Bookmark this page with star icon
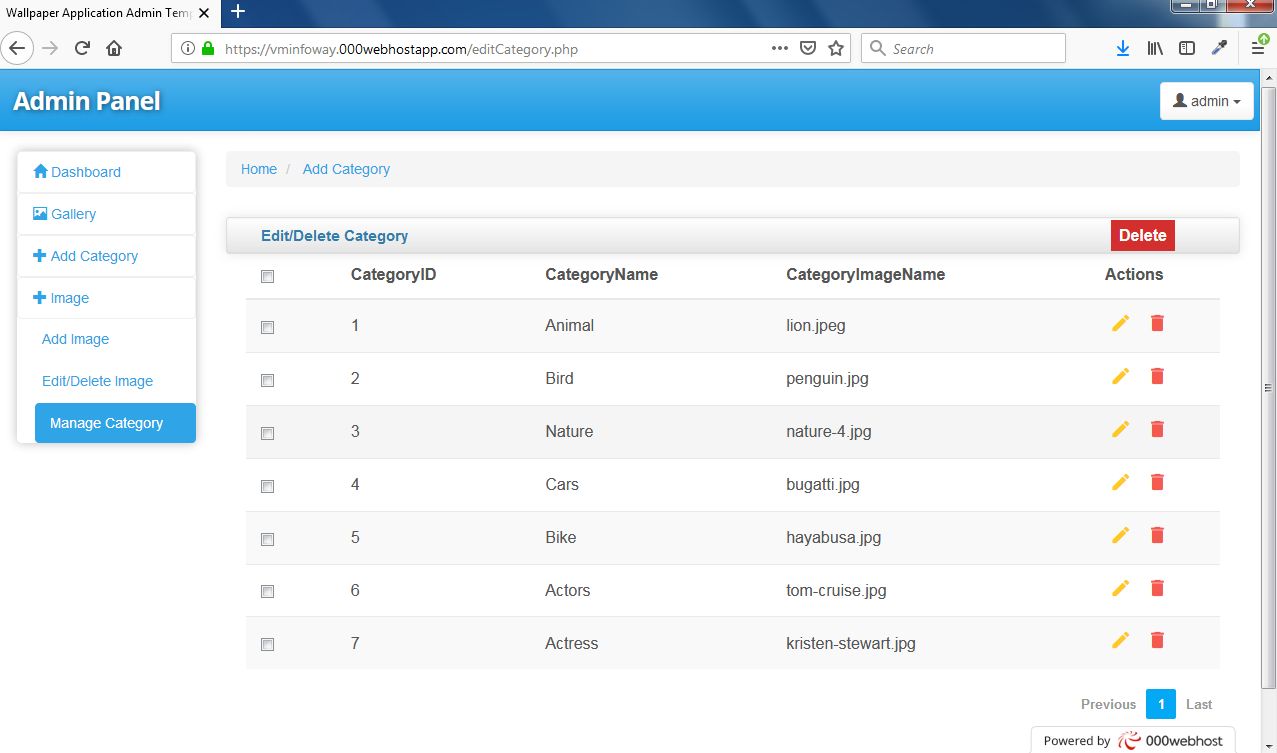This screenshot has height=753, width=1277. [836, 48]
